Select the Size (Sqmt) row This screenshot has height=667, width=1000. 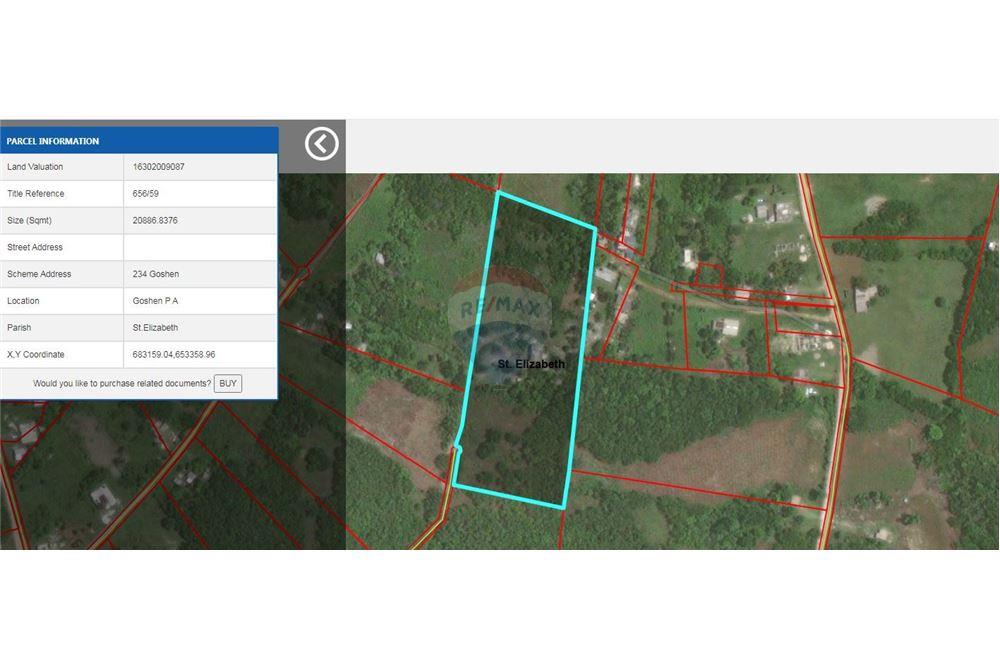140,220
